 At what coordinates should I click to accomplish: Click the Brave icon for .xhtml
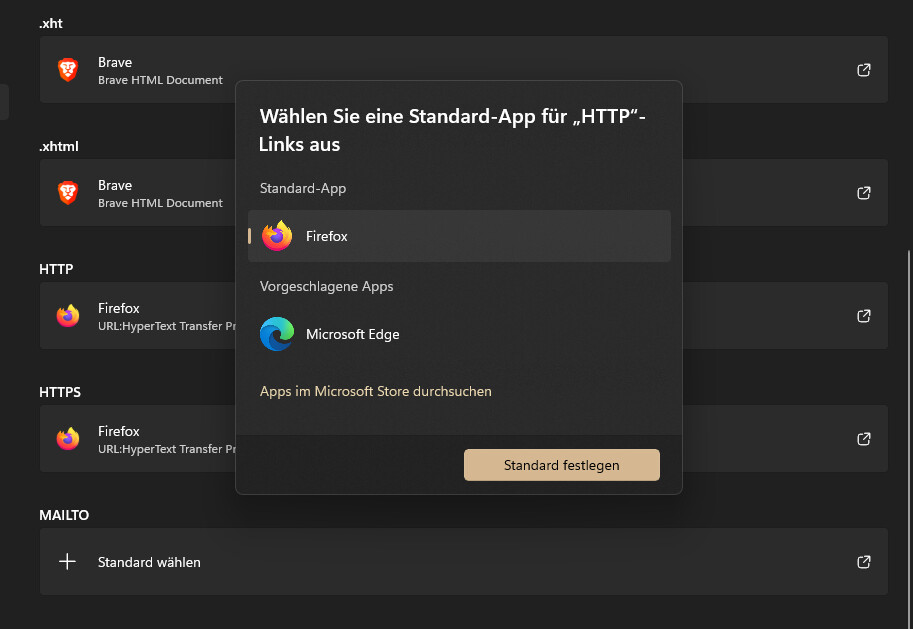(x=68, y=193)
